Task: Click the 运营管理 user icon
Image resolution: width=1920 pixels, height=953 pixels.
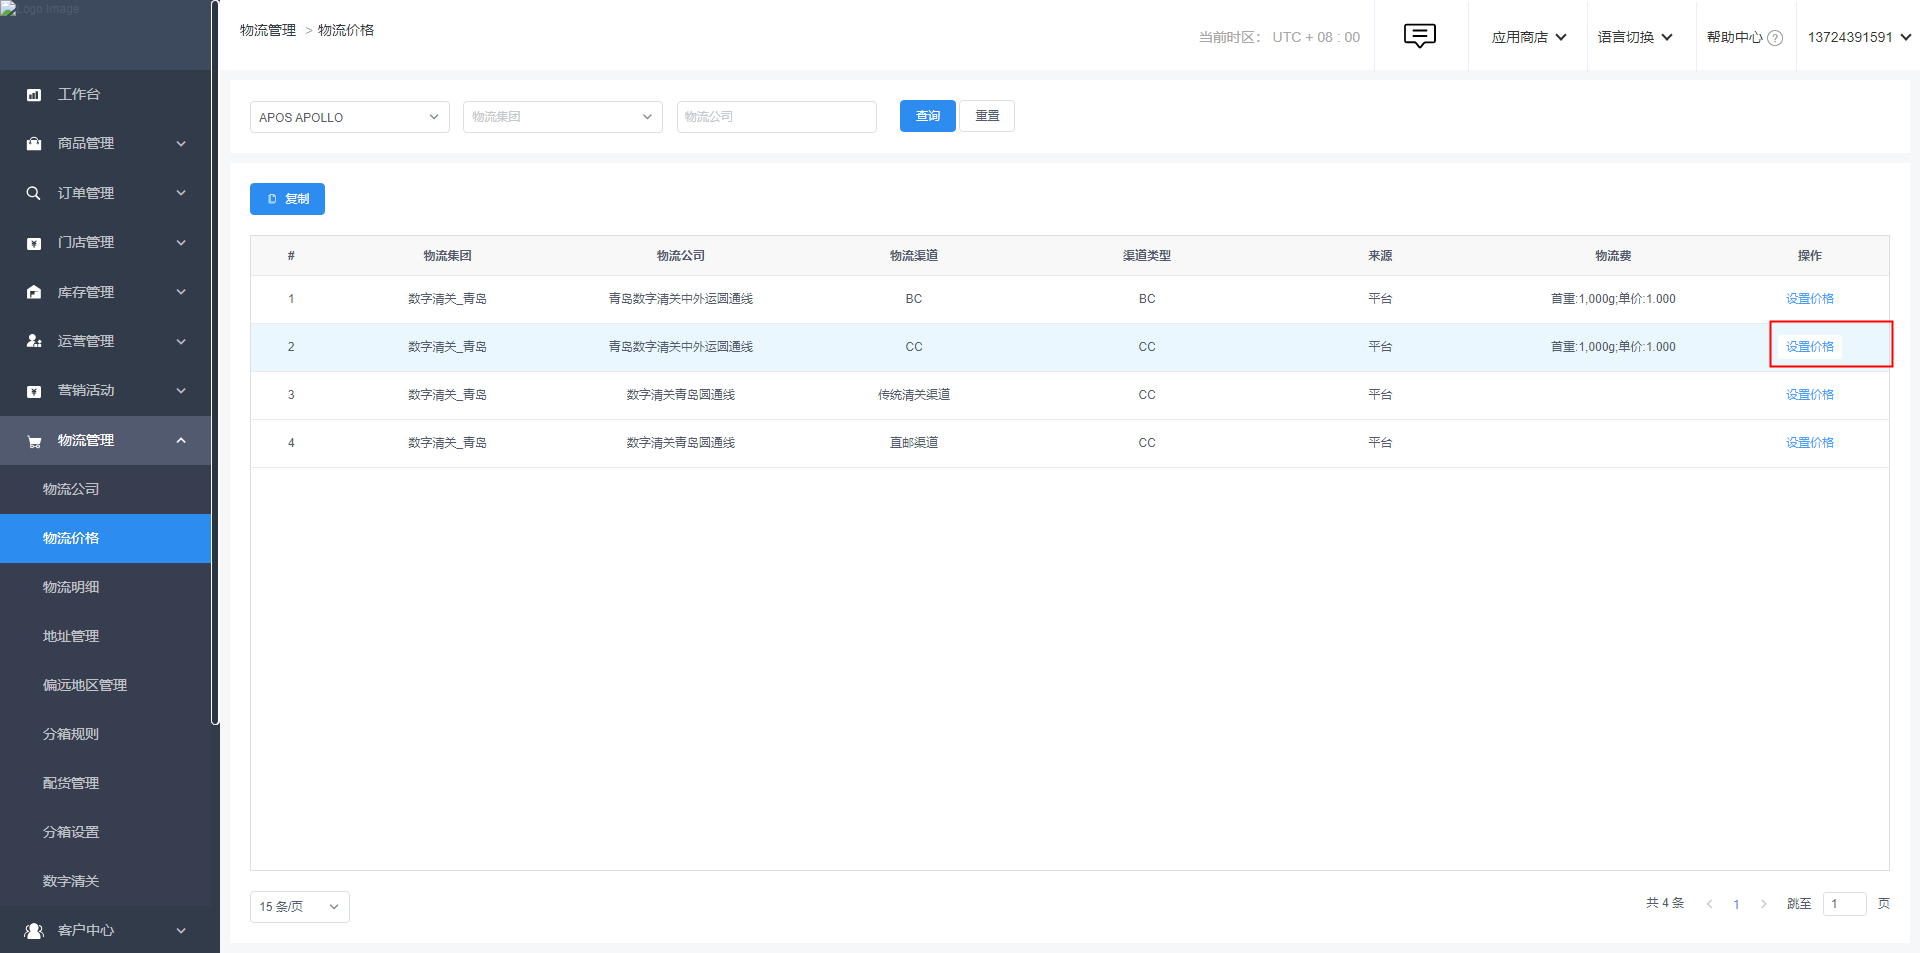Action: [x=34, y=341]
